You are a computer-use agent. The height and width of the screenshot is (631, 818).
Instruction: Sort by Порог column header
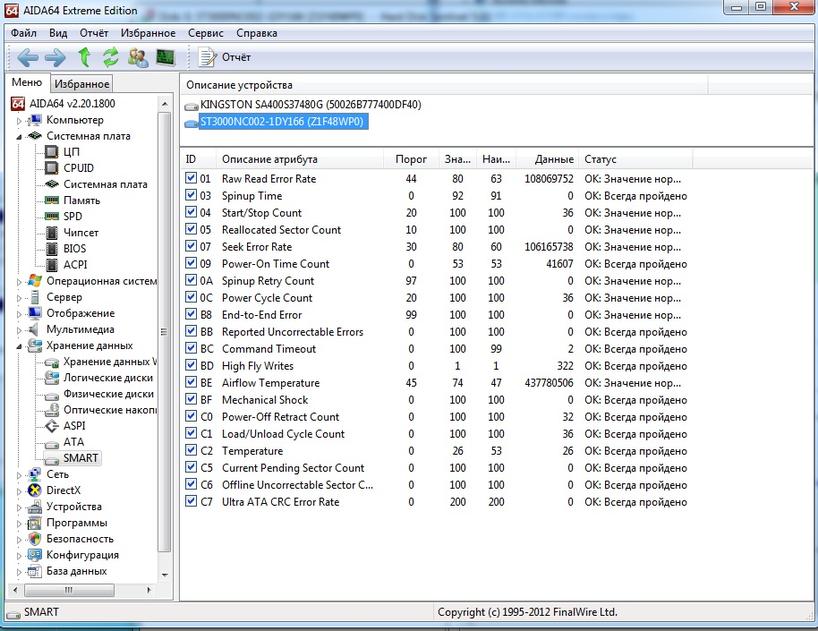[411, 159]
